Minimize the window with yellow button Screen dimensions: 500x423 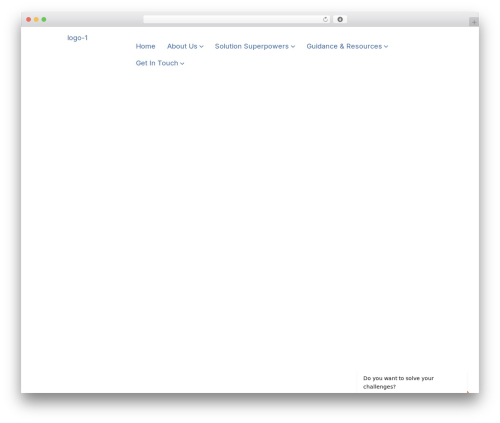(x=36, y=19)
